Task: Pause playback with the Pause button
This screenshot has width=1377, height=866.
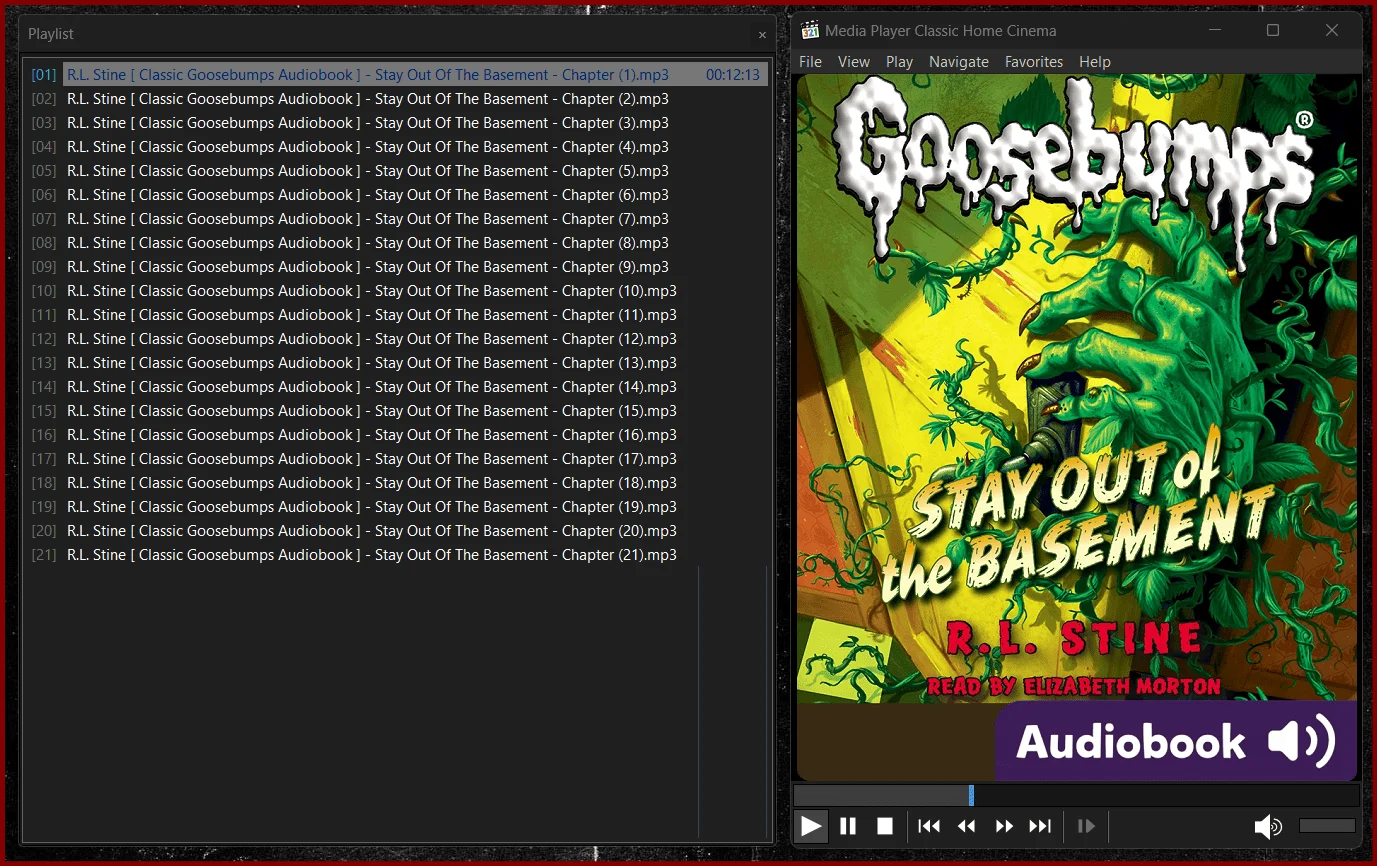Action: point(848,826)
